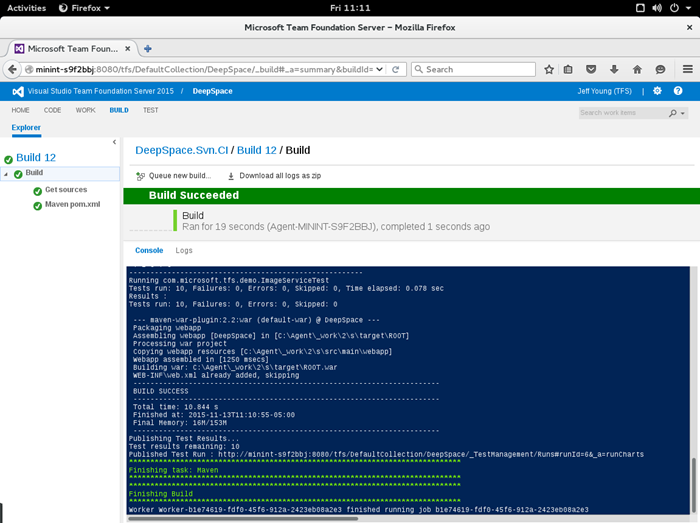Viewport: 700px width, 523px height.
Task: Show URL history dropdown in address bar
Action: pyautogui.click(x=379, y=69)
